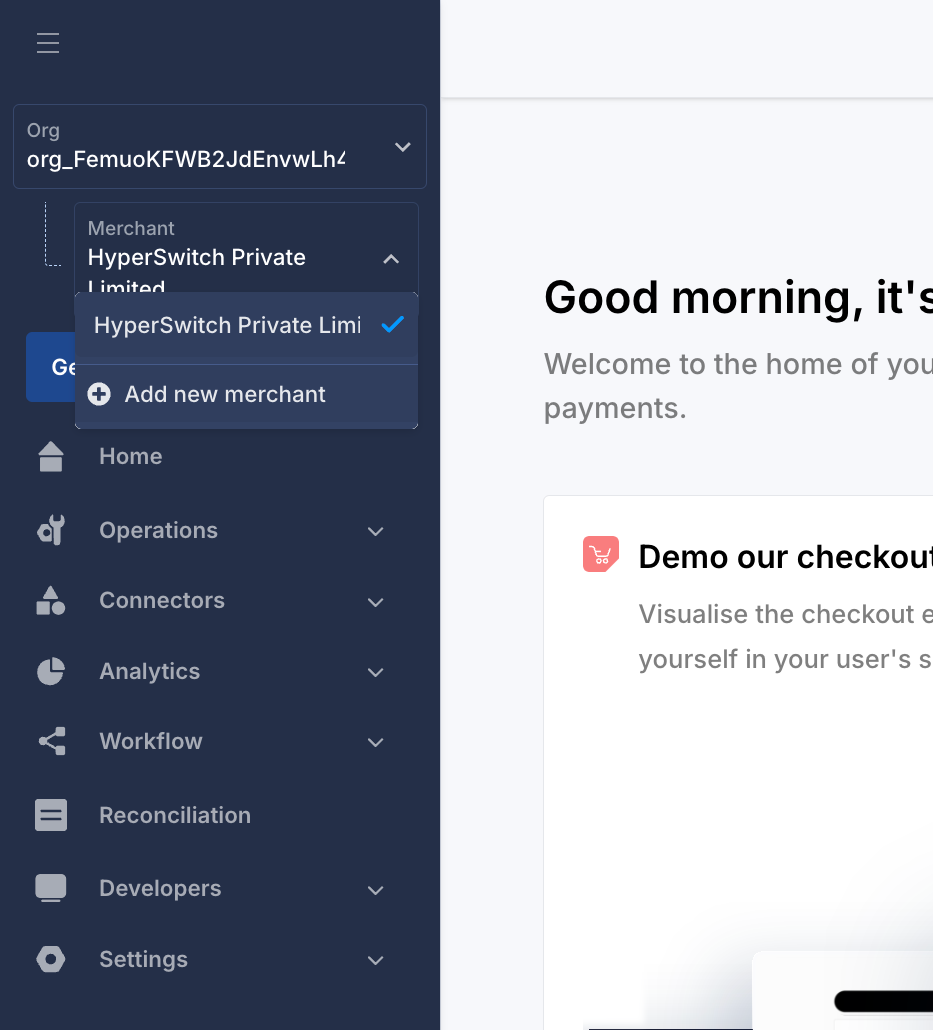Click the partially hidden blue button

click(51, 367)
